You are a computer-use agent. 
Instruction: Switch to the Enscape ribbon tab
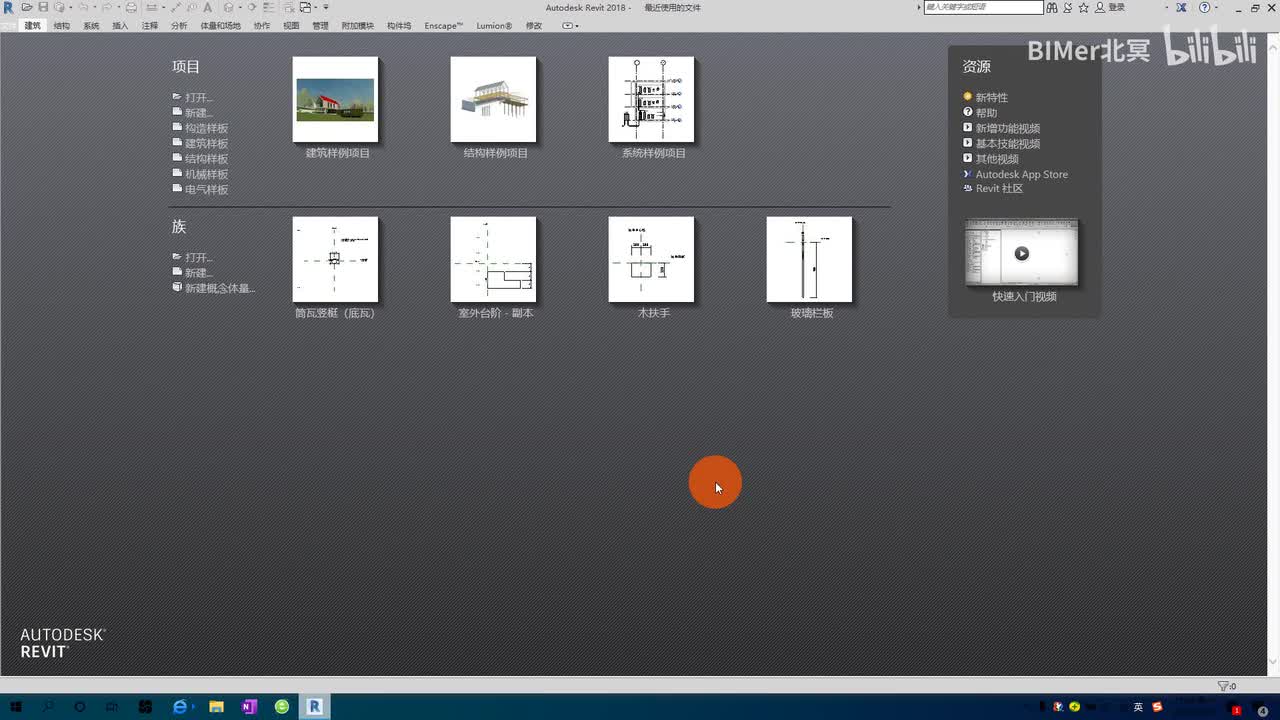tap(444, 26)
